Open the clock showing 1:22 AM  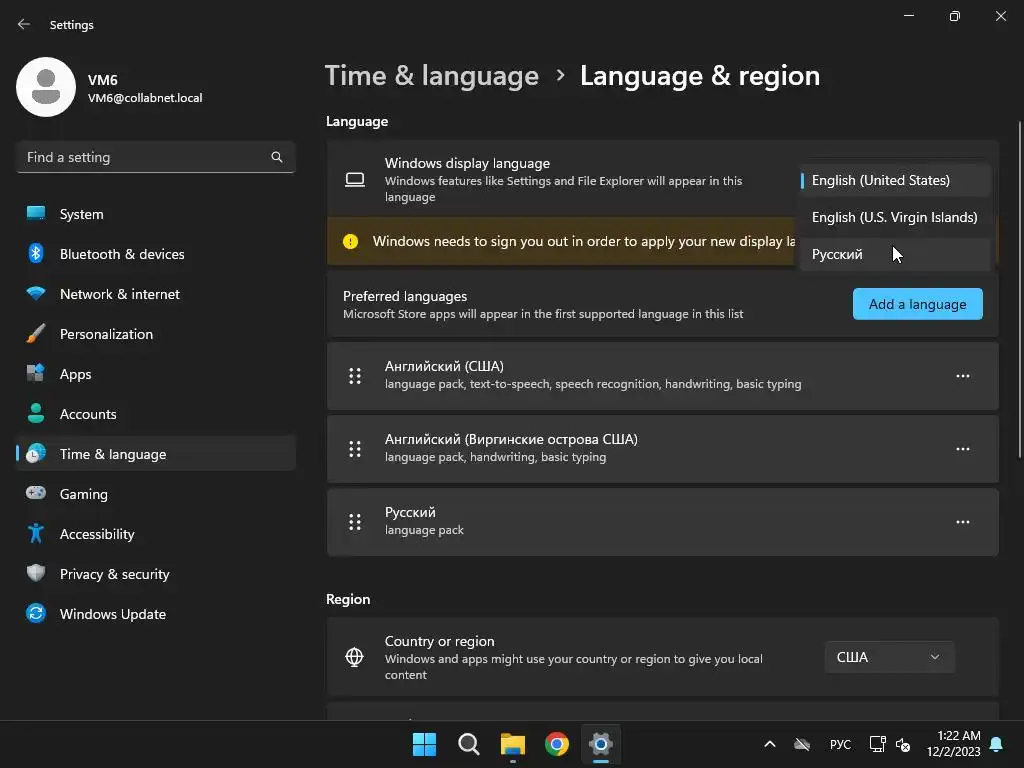coord(953,744)
